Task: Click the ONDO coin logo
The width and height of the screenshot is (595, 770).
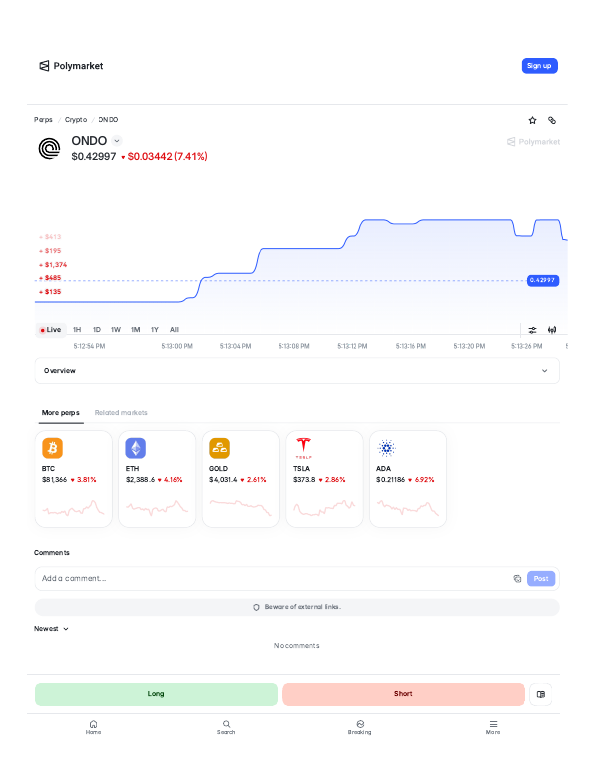Action: 49,148
